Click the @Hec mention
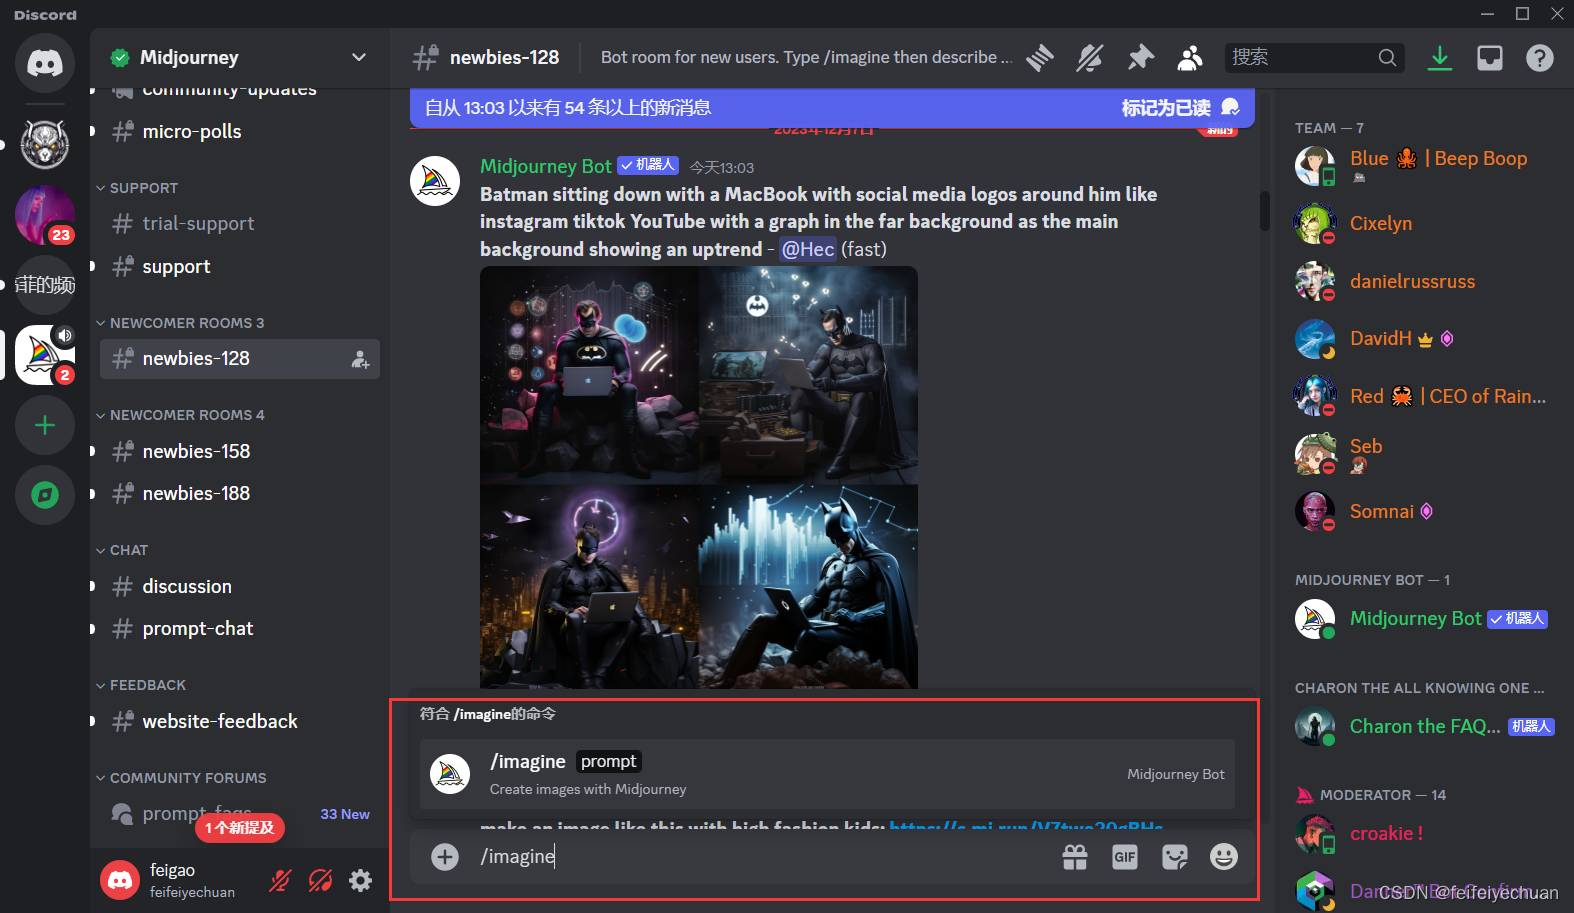The width and height of the screenshot is (1574, 913). pos(808,249)
